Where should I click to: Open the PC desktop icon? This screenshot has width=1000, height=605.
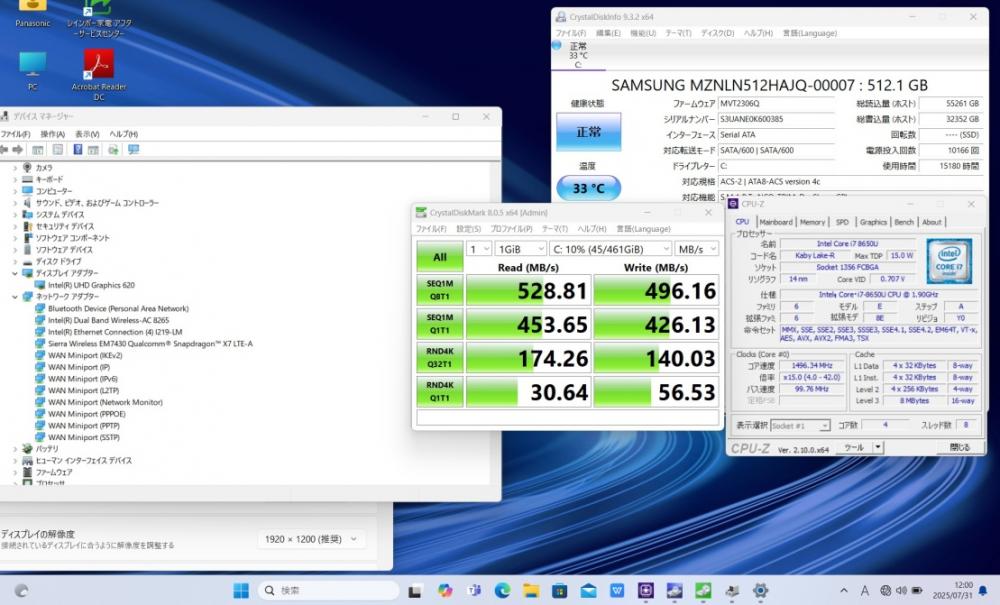[33, 71]
